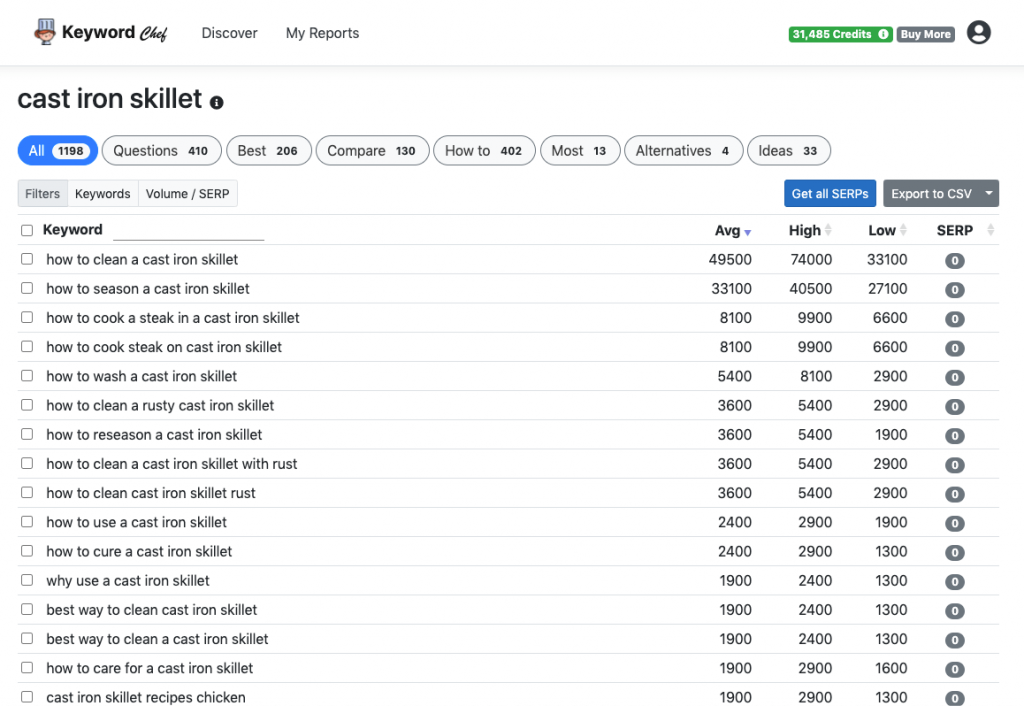Screen dimensions: 1024x706
Task: Open My Reports in the top navigation
Action: 322,33
